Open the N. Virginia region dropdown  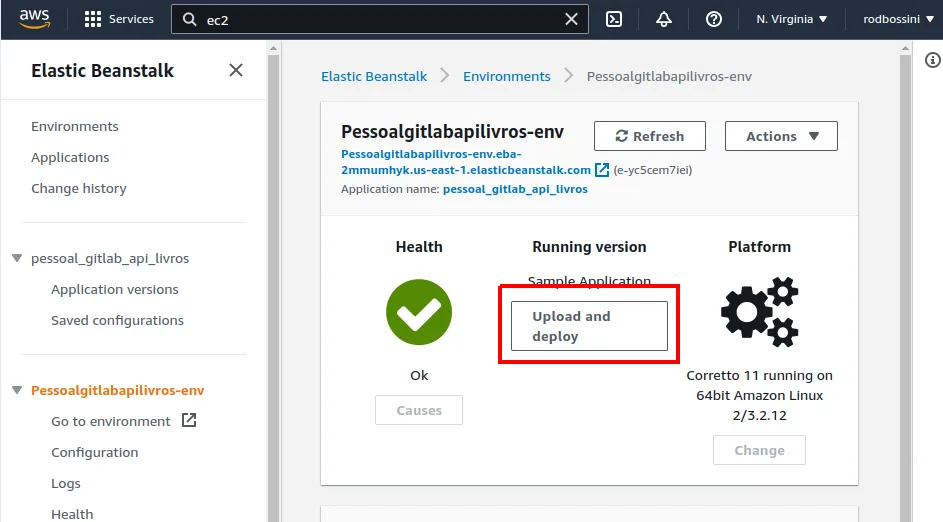pos(791,19)
